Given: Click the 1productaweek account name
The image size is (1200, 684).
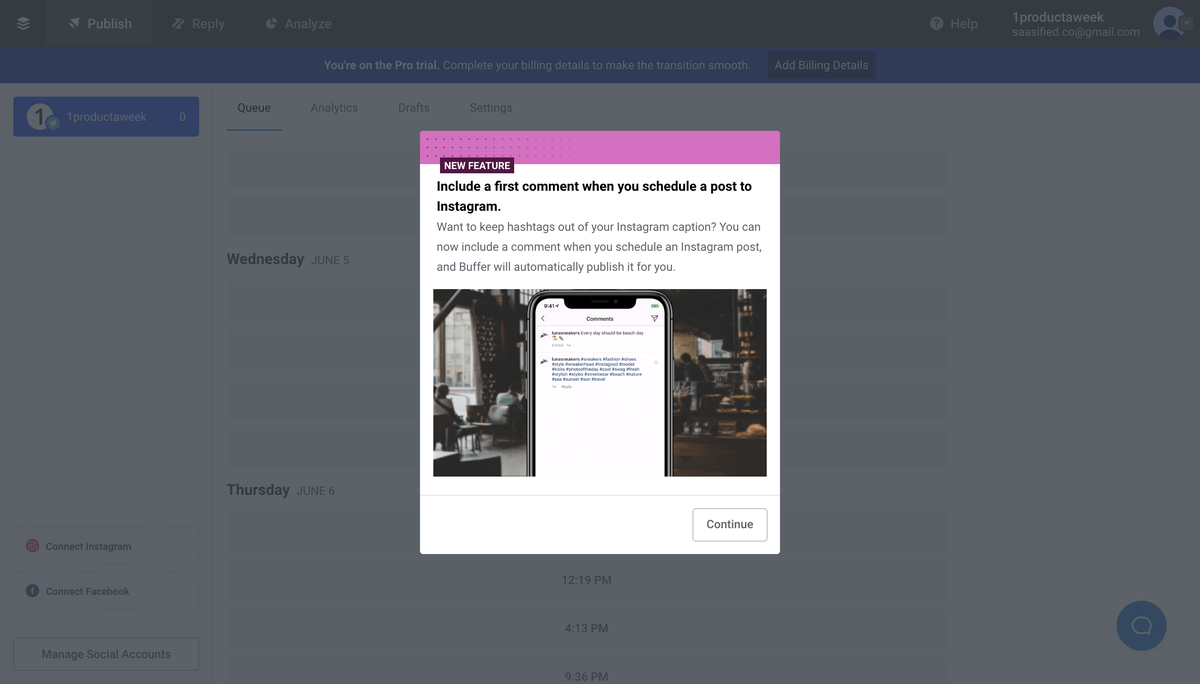Looking at the screenshot, I should (1058, 17).
